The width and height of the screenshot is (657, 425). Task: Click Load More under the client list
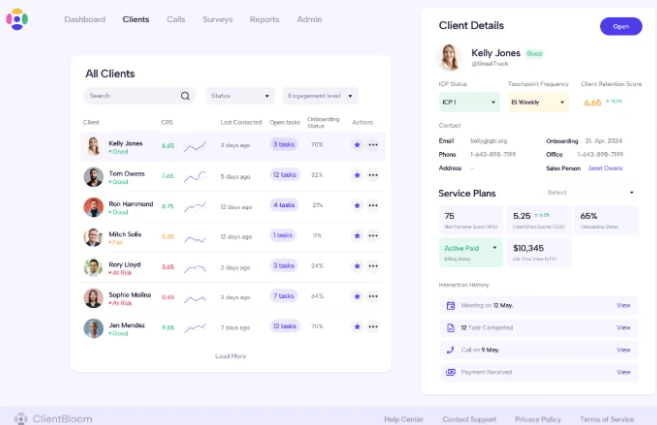point(230,356)
